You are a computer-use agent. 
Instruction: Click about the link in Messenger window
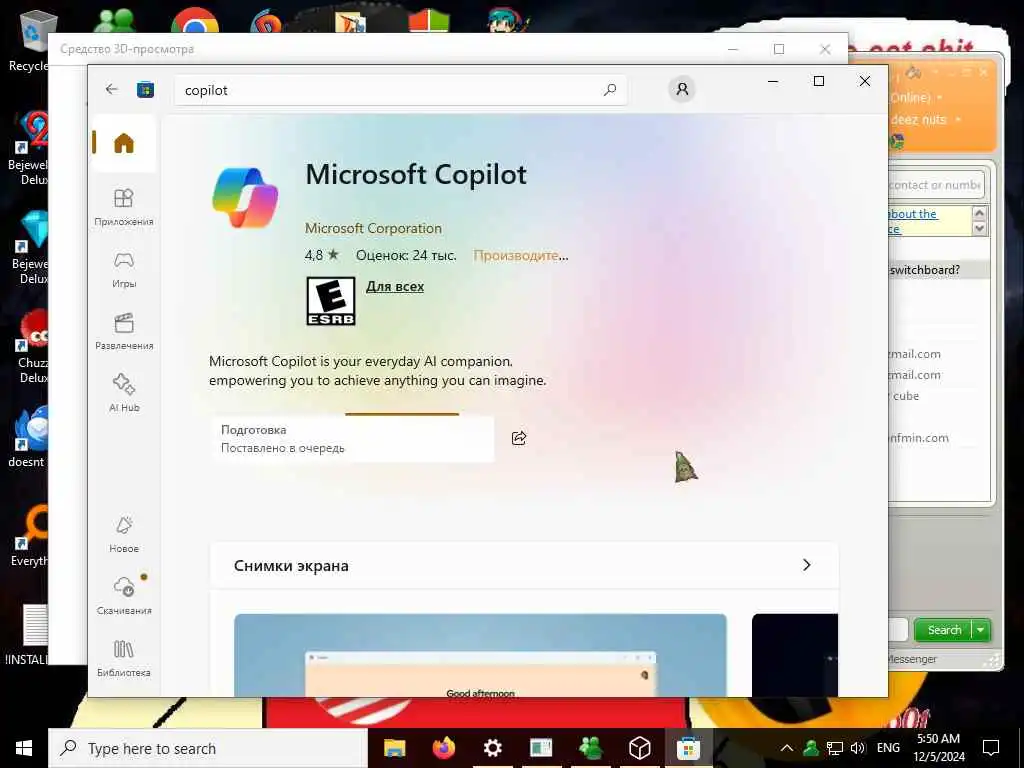pyautogui.click(x=913, y=214)
